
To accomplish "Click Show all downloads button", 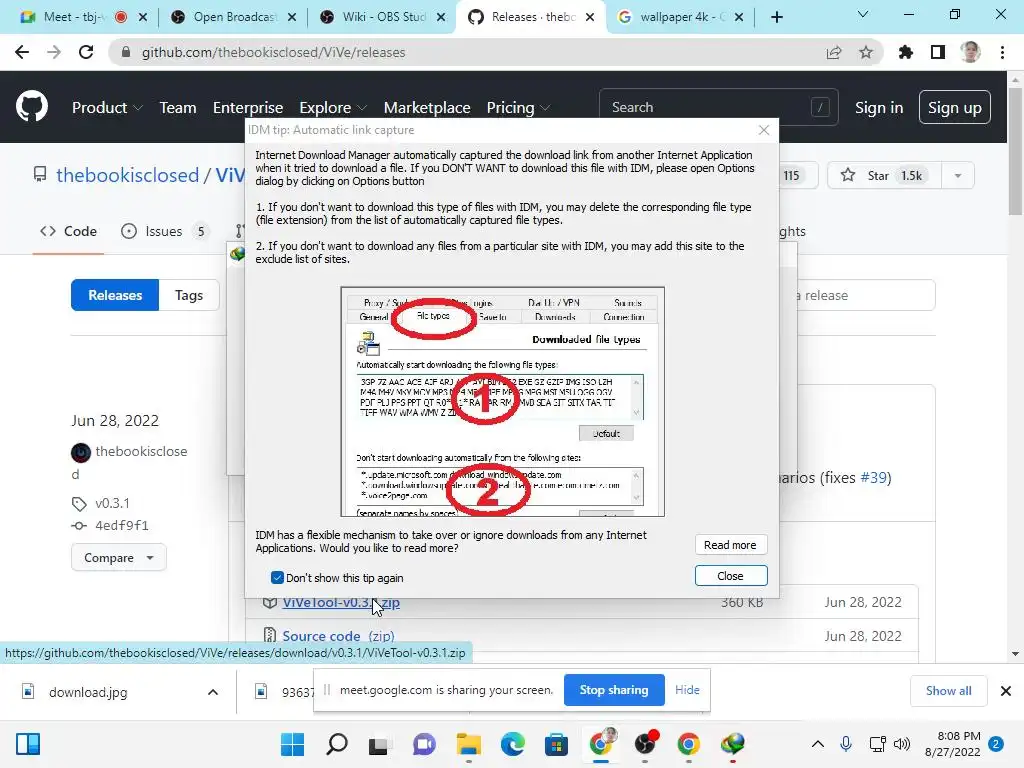I will click(948, 691).
